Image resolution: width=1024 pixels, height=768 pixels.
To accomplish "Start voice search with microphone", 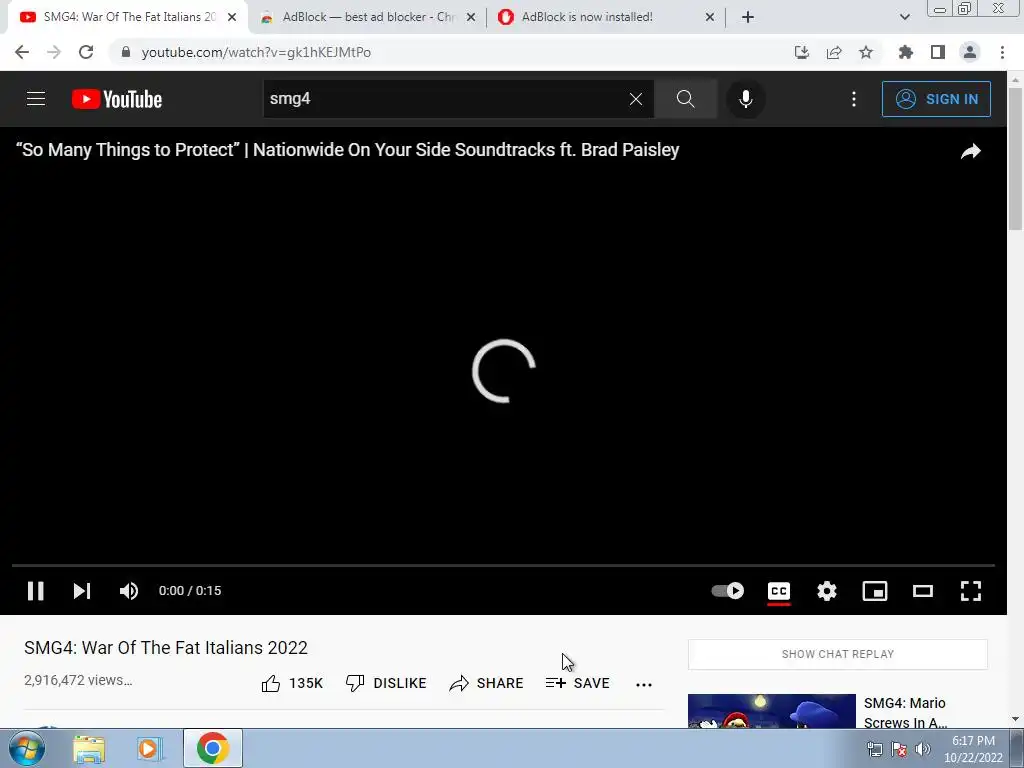I will pyautogui.click(x=745, y=99).
